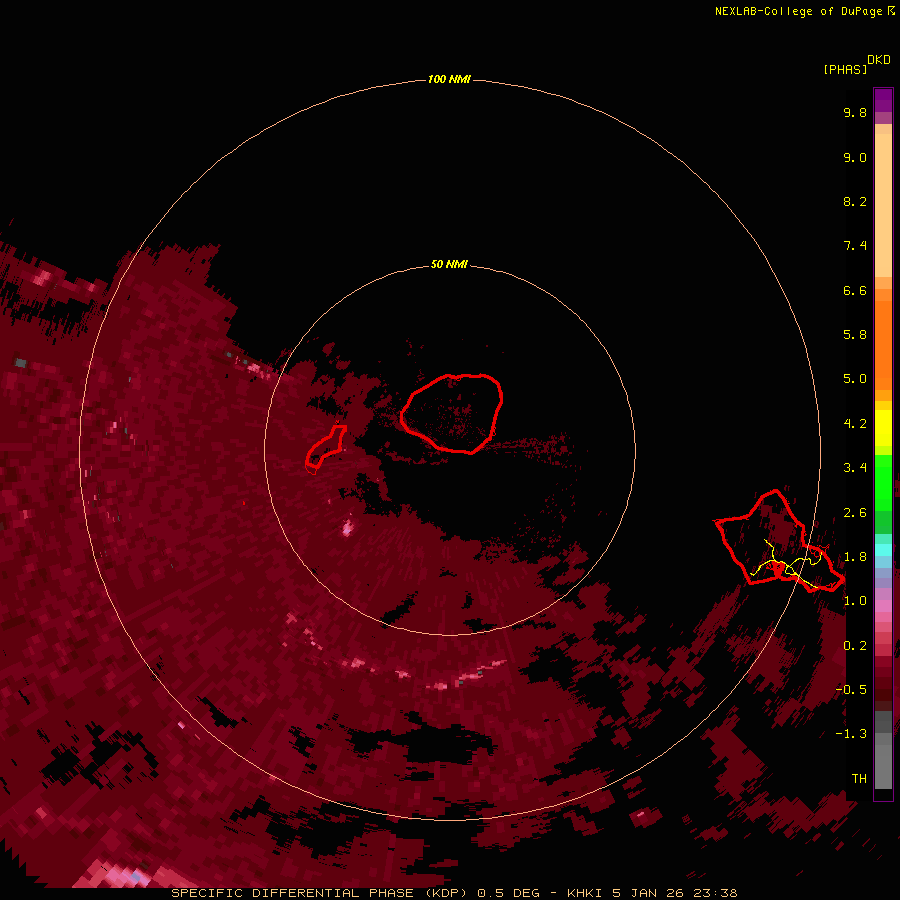Pick the cyan color bar segment
The height and width of the screenshot is (900, 900).
(883, 550)
